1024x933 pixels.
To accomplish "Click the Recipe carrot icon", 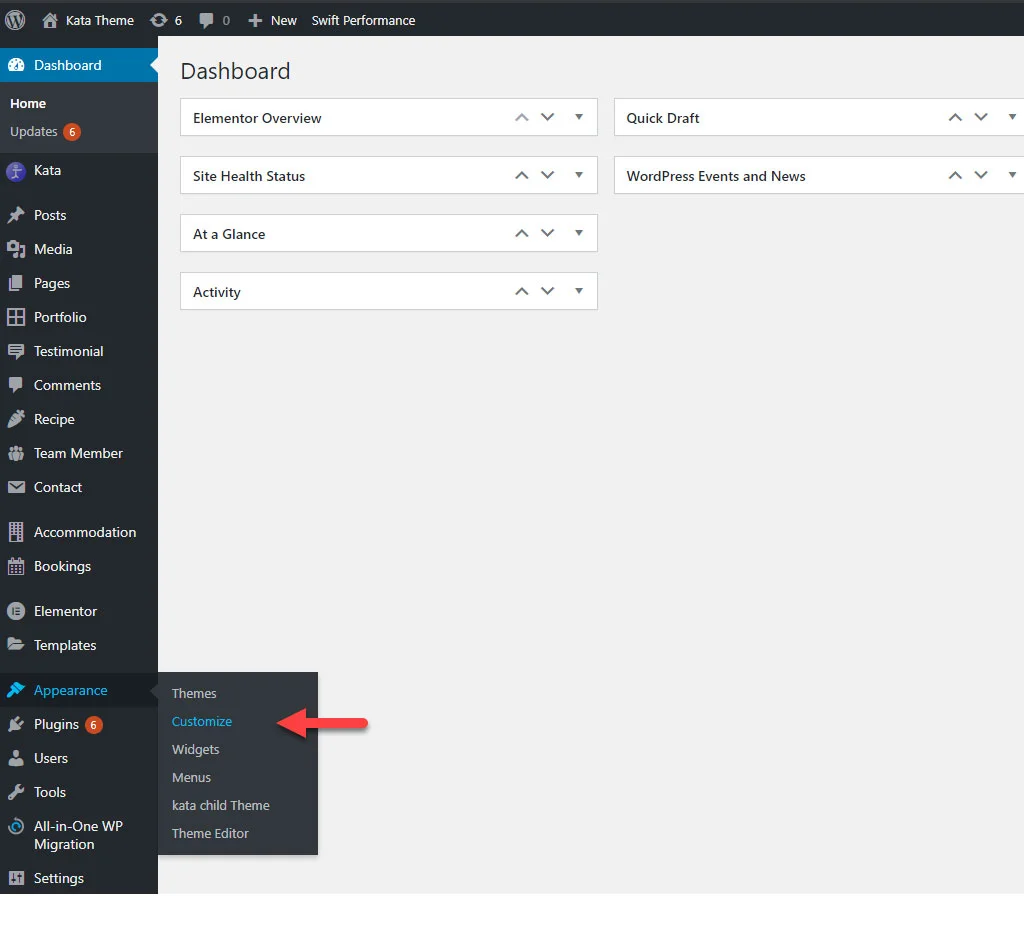I will [x=16, y=419].
